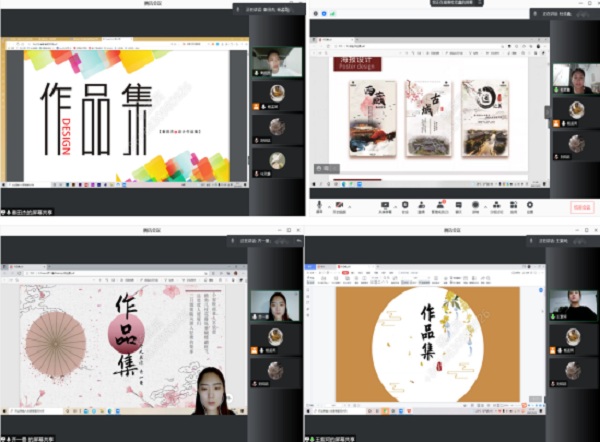Open the Settings gear in the meeting toolbar

[x=530, y=207]
